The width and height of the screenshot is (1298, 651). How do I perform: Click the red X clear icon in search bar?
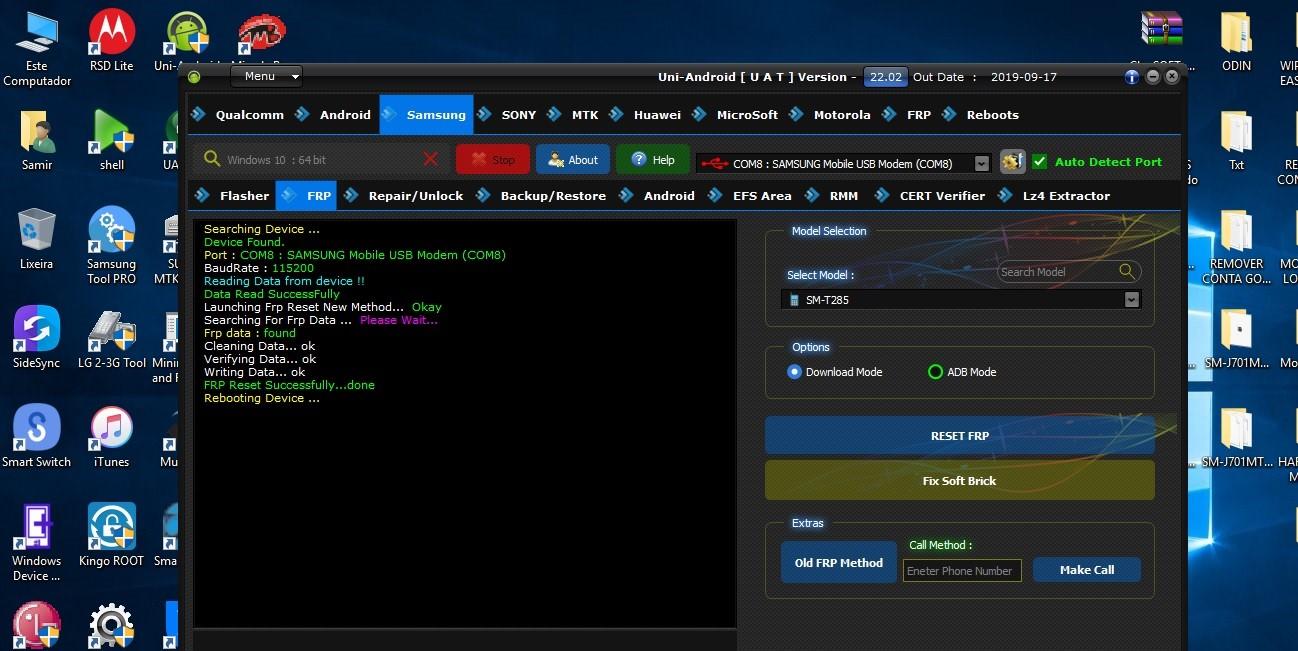[x=431, y=159]
